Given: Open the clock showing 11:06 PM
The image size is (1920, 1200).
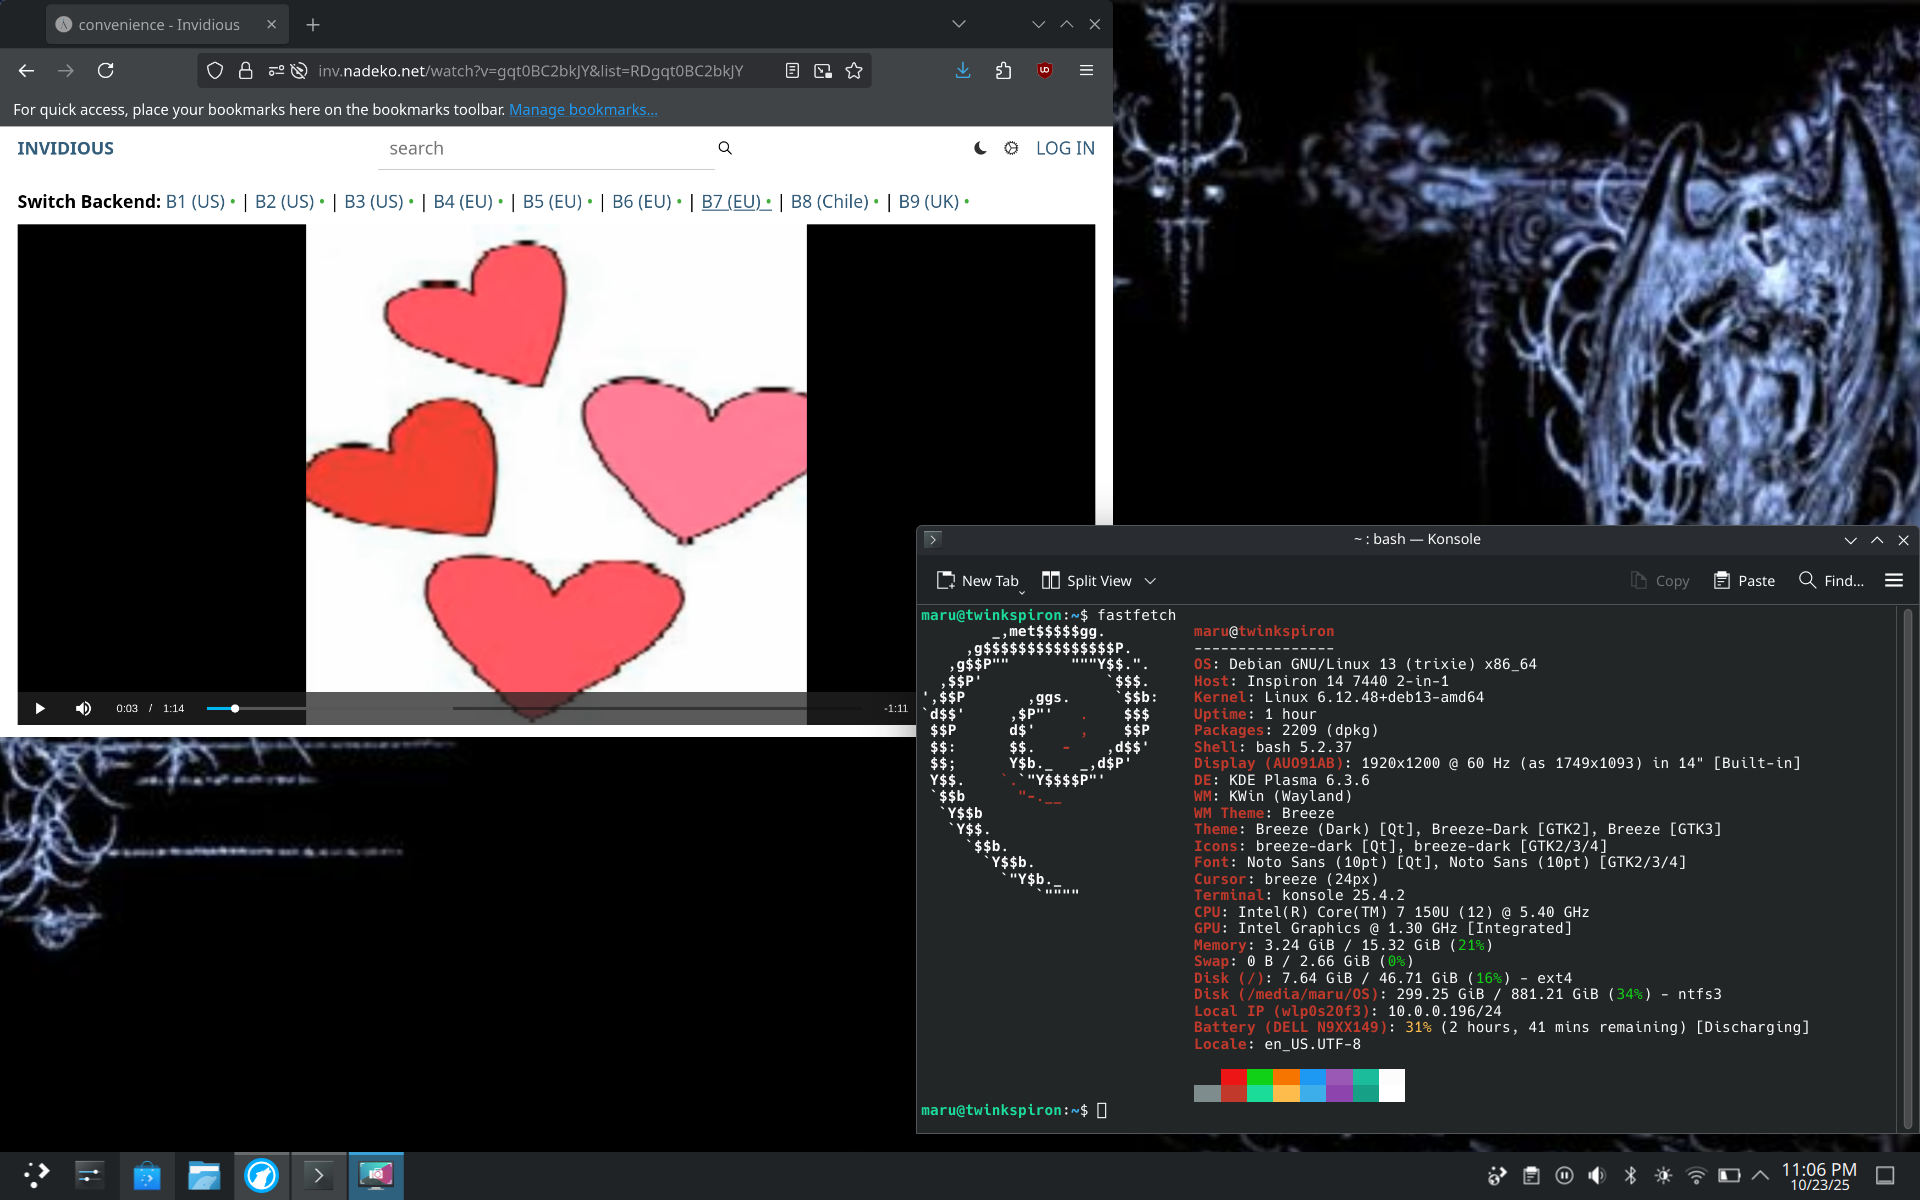Looking at the screenshot, I should pyautogui.click(x=1819, y=1176).
